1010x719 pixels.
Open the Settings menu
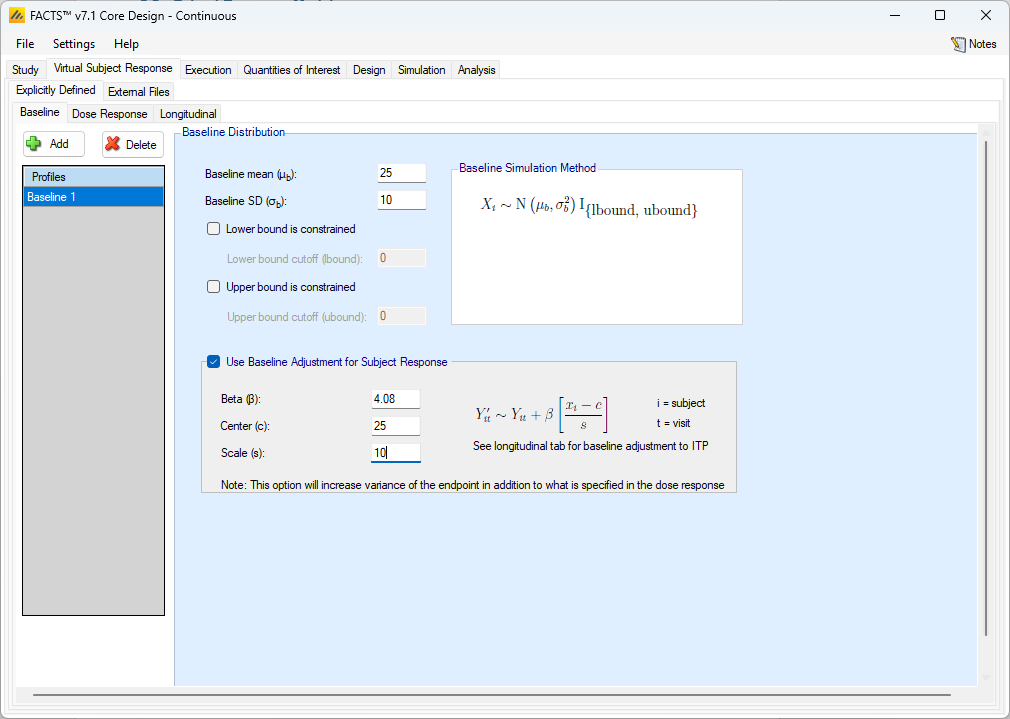(74, 44)
